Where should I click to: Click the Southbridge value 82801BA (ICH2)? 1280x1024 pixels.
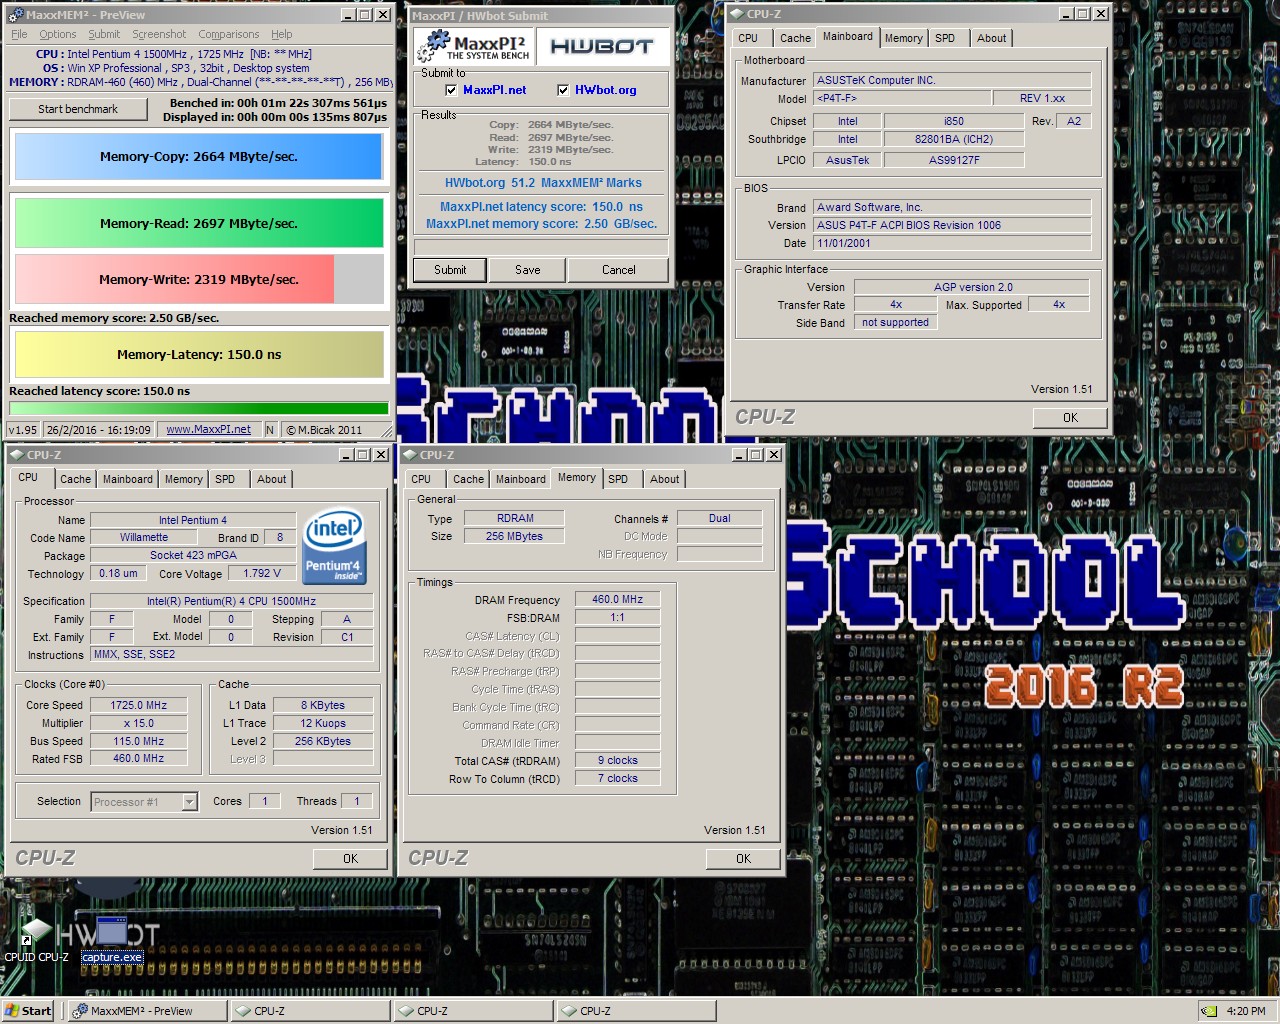[x=954, y=140]
